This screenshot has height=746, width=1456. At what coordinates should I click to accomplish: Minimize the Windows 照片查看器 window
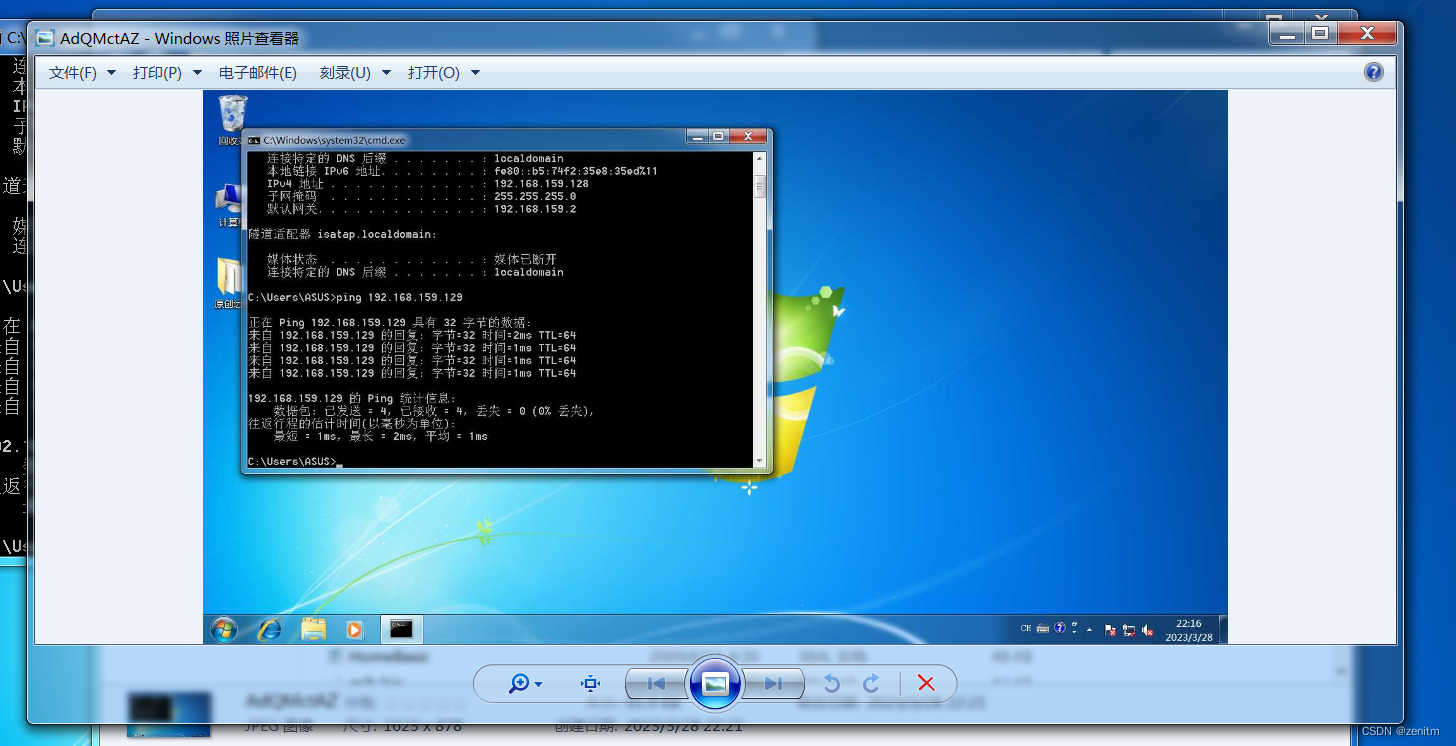(1286, 33)
